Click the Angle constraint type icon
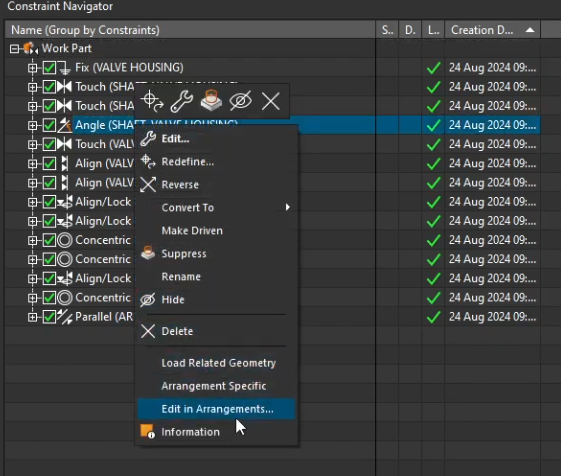Viewport: 561px width, 476px height. click(x=65, y=125)
